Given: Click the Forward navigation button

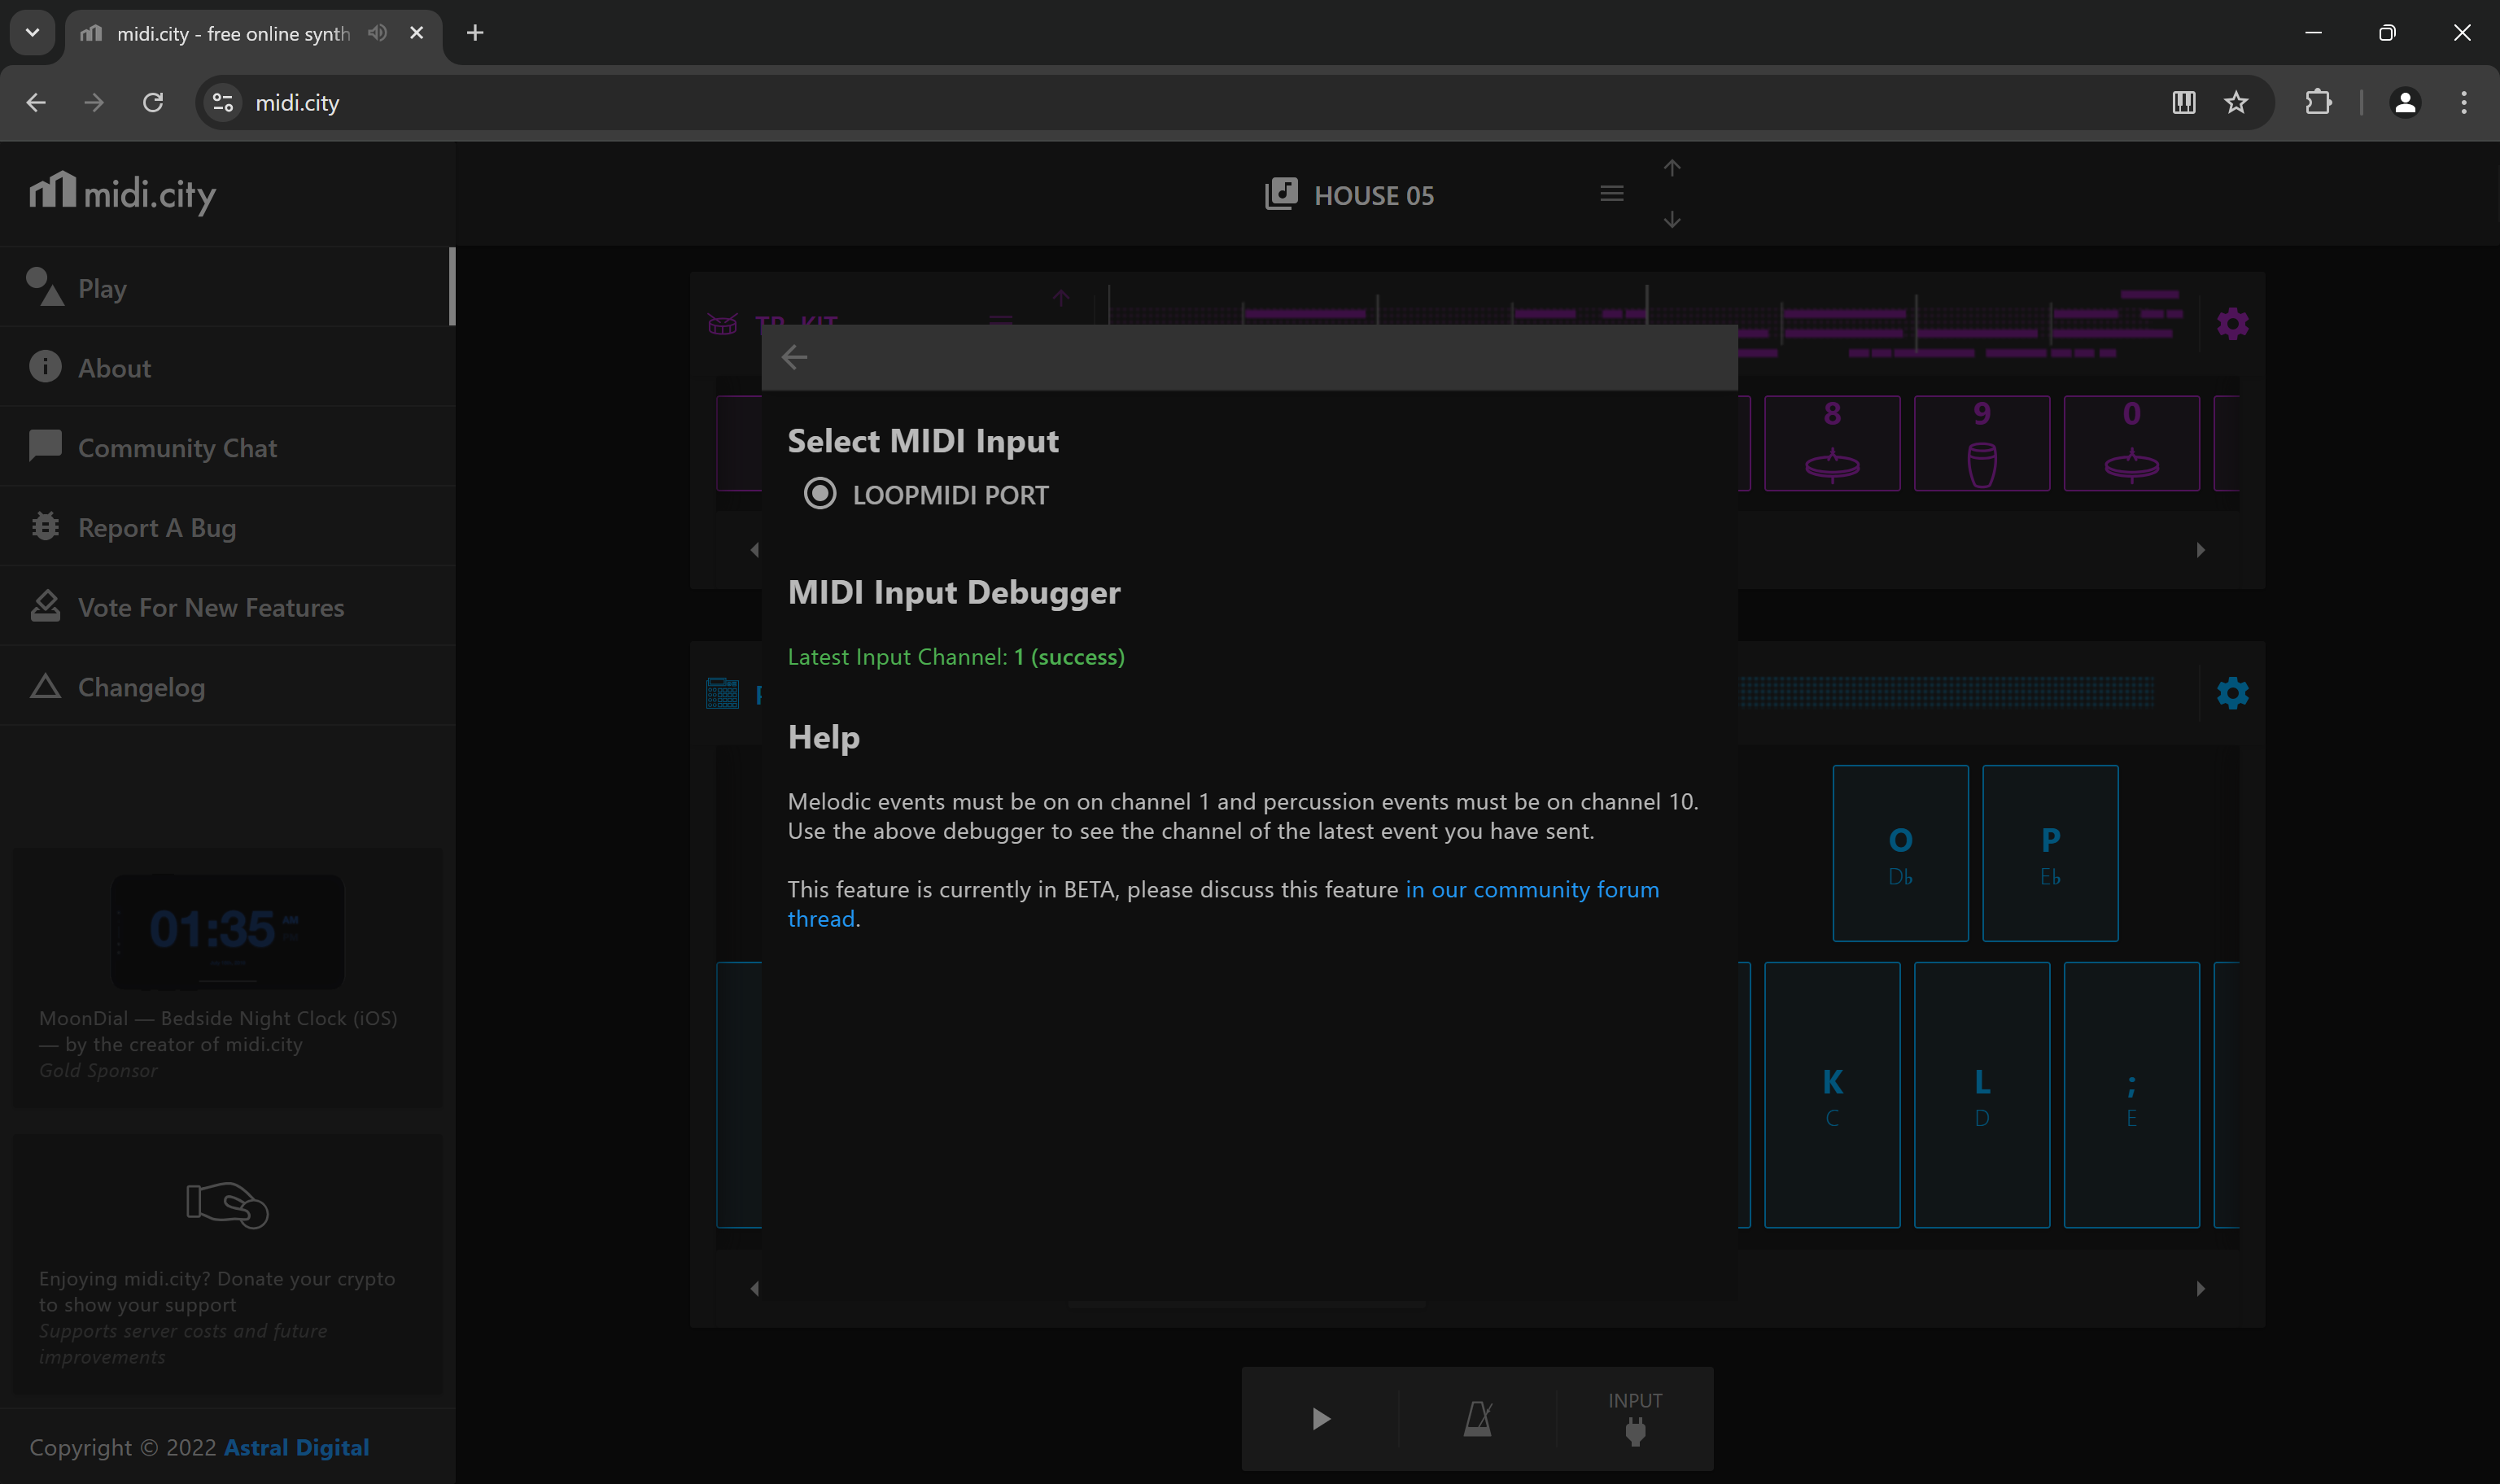Looking at the screenshot, I should (94, 102).
